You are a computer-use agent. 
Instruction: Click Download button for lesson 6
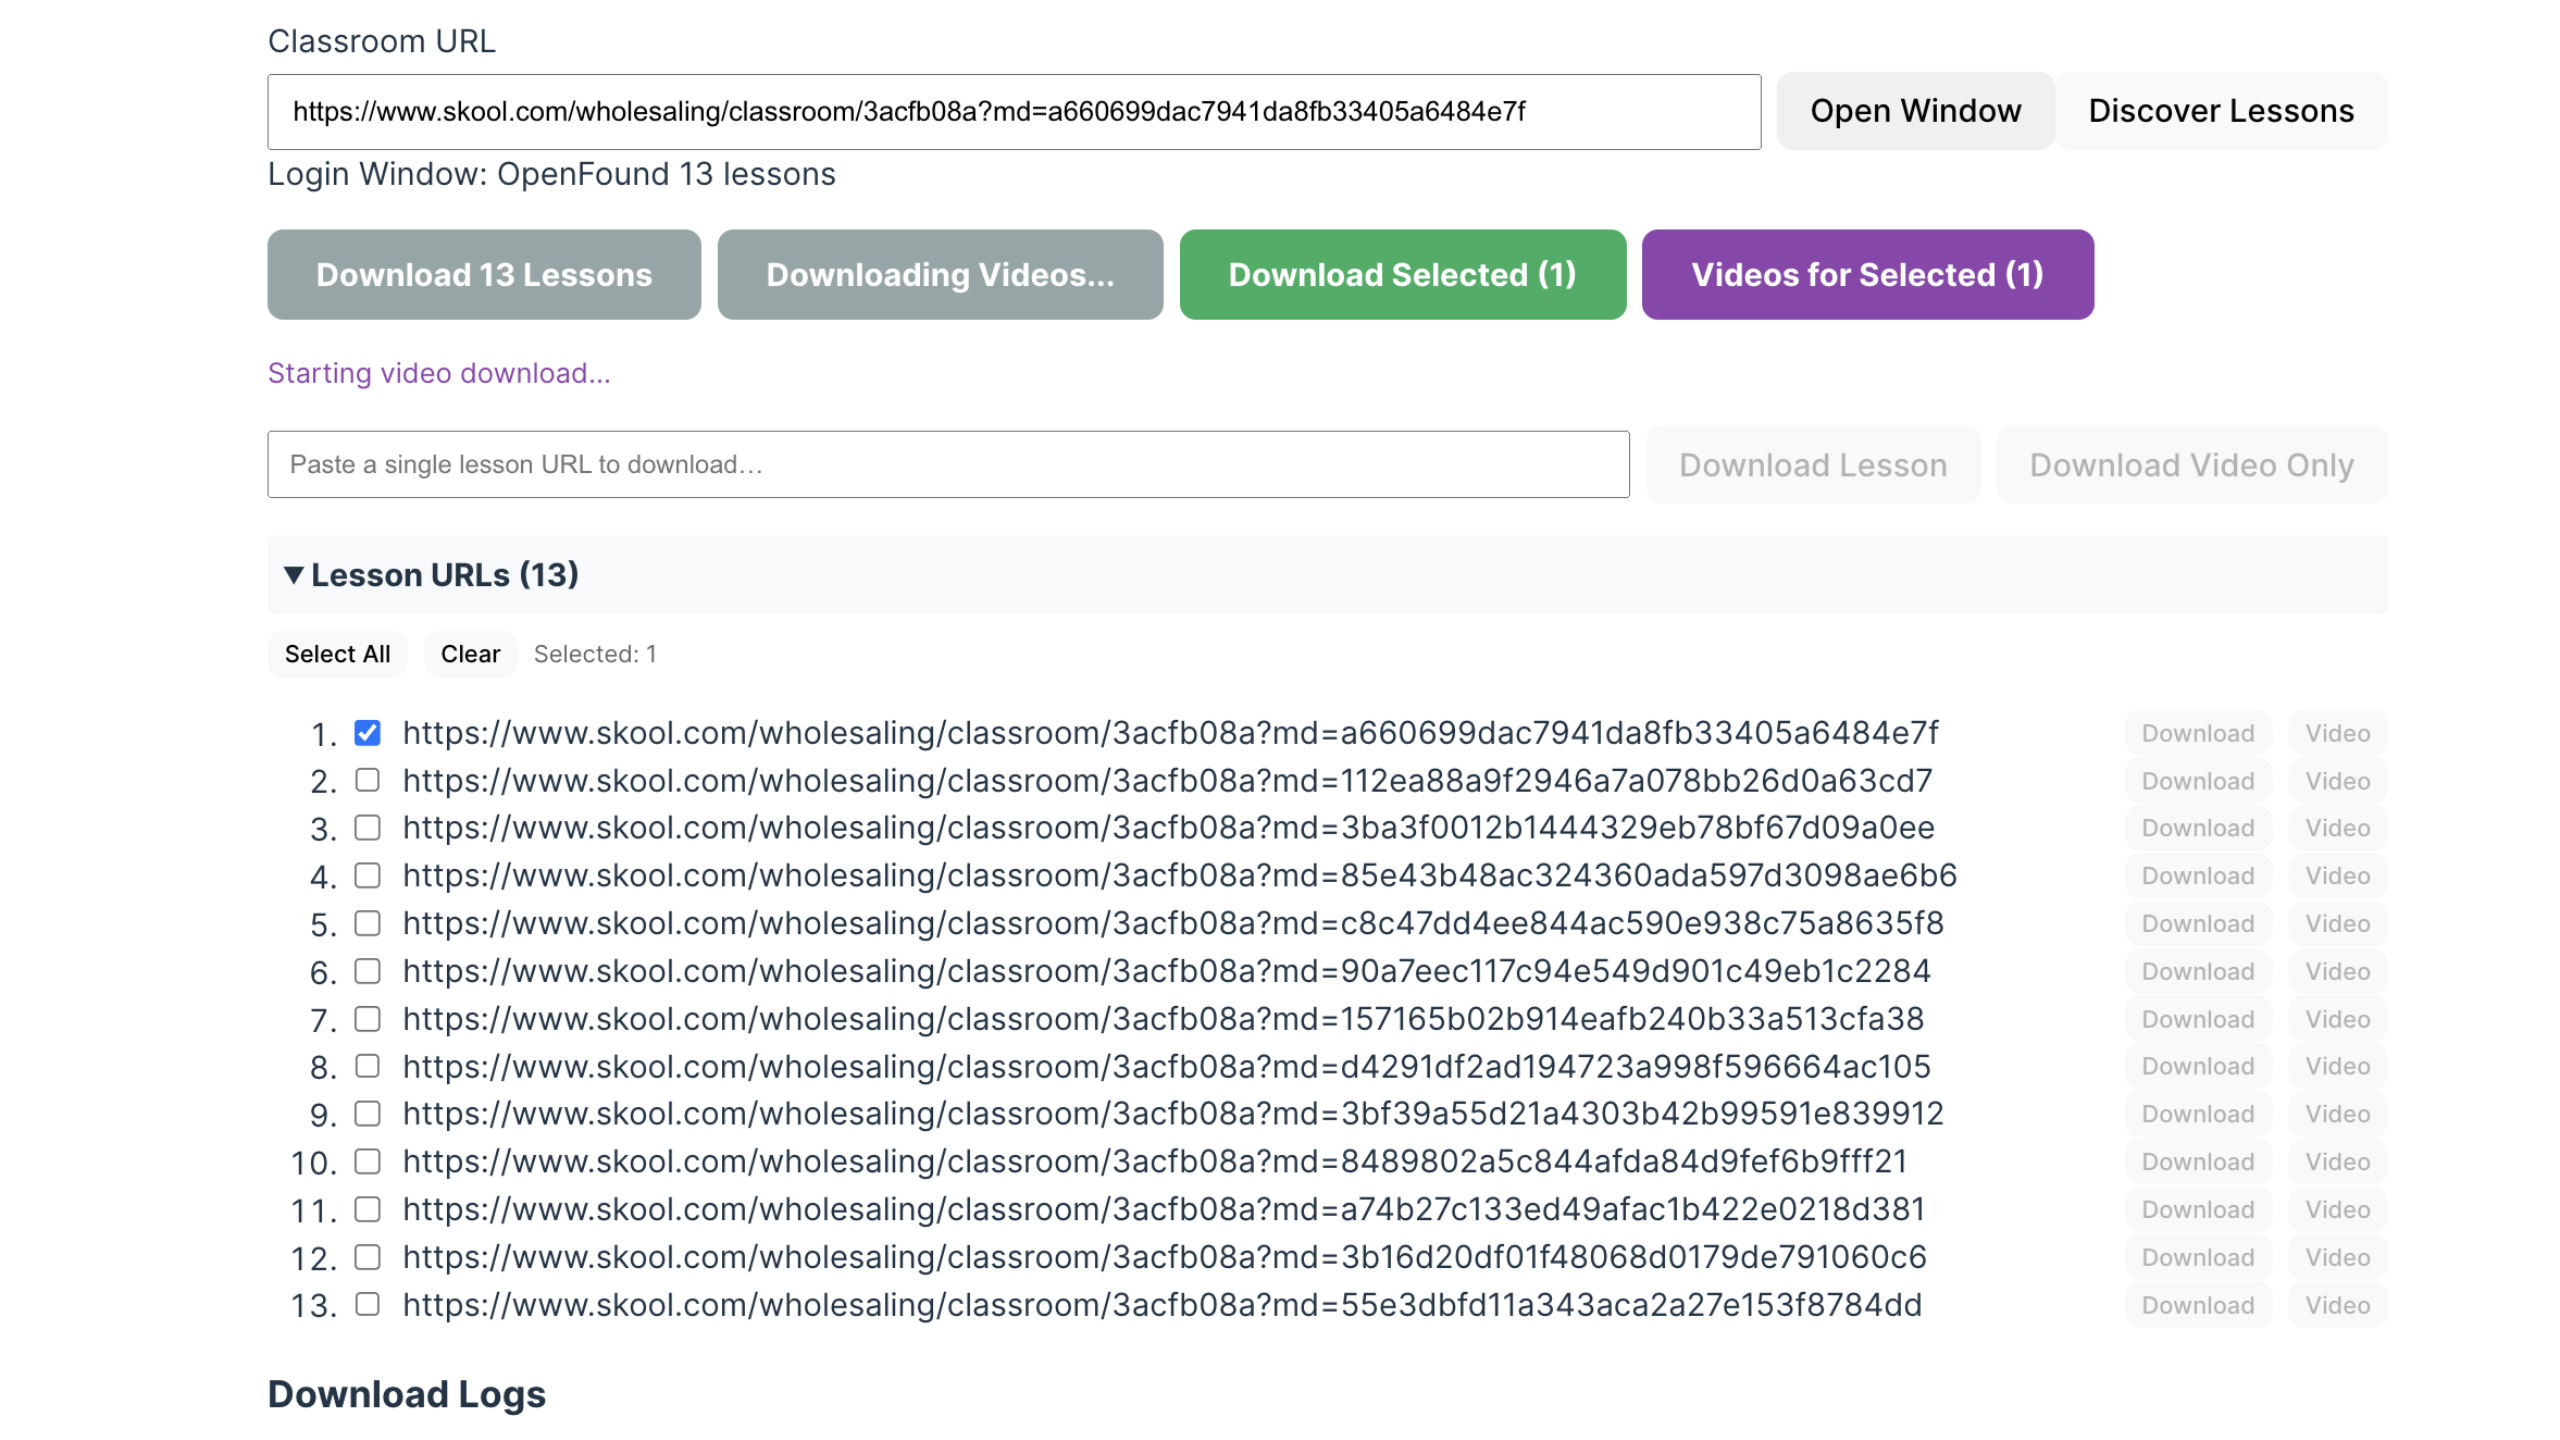pos(2197,971)
